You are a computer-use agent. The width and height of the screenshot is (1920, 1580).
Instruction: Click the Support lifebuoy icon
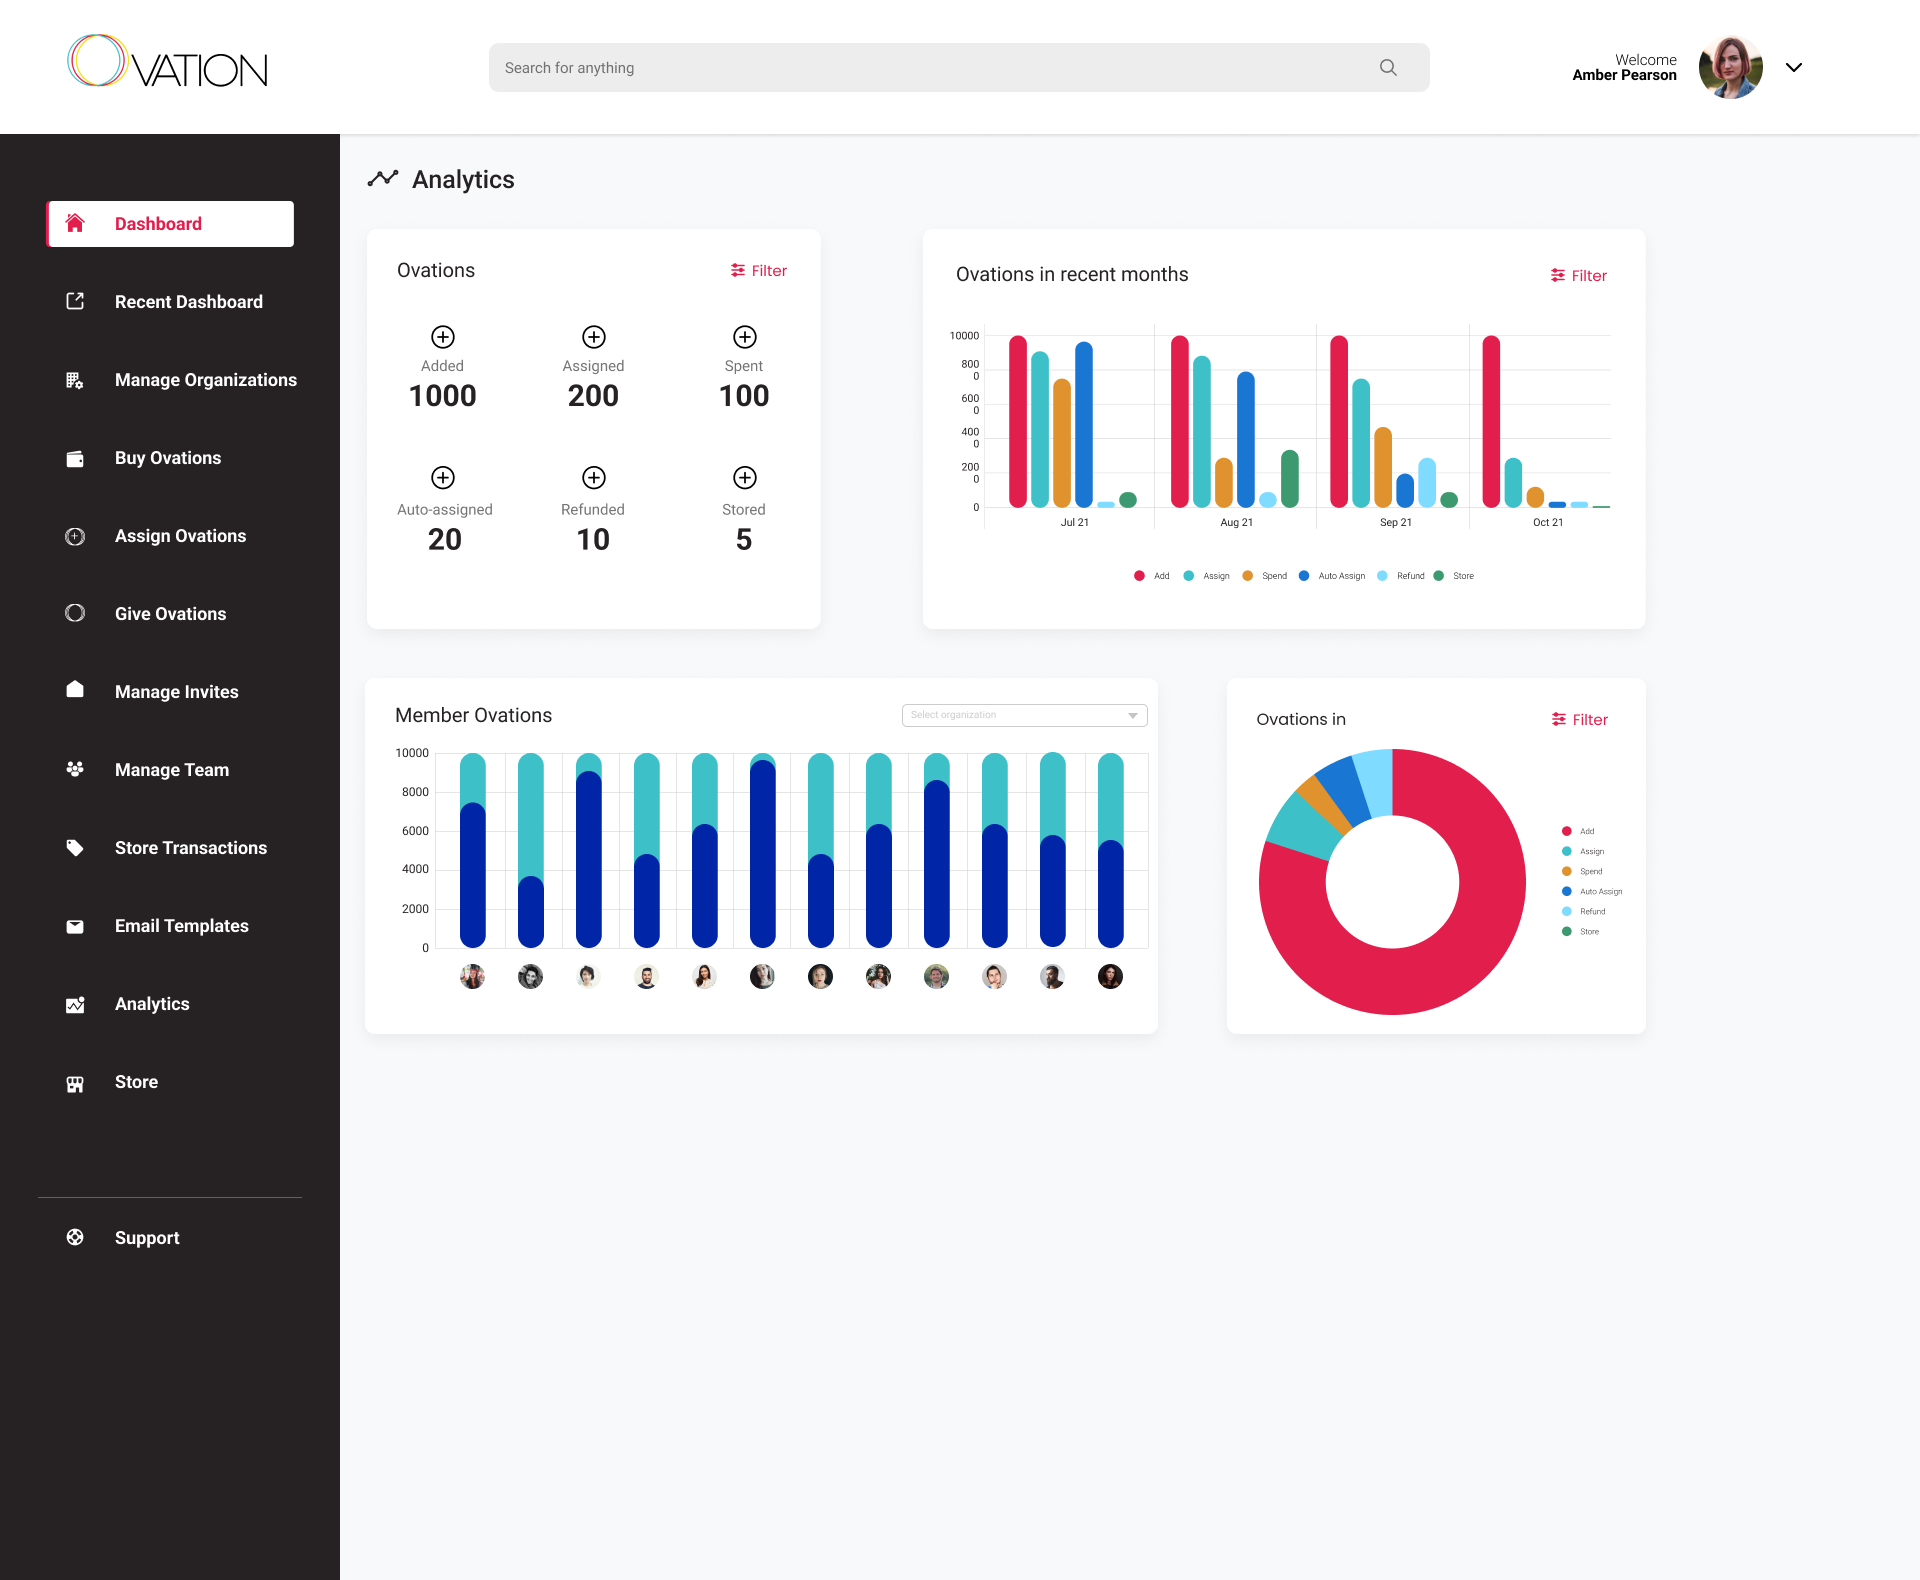(75, 1237)
